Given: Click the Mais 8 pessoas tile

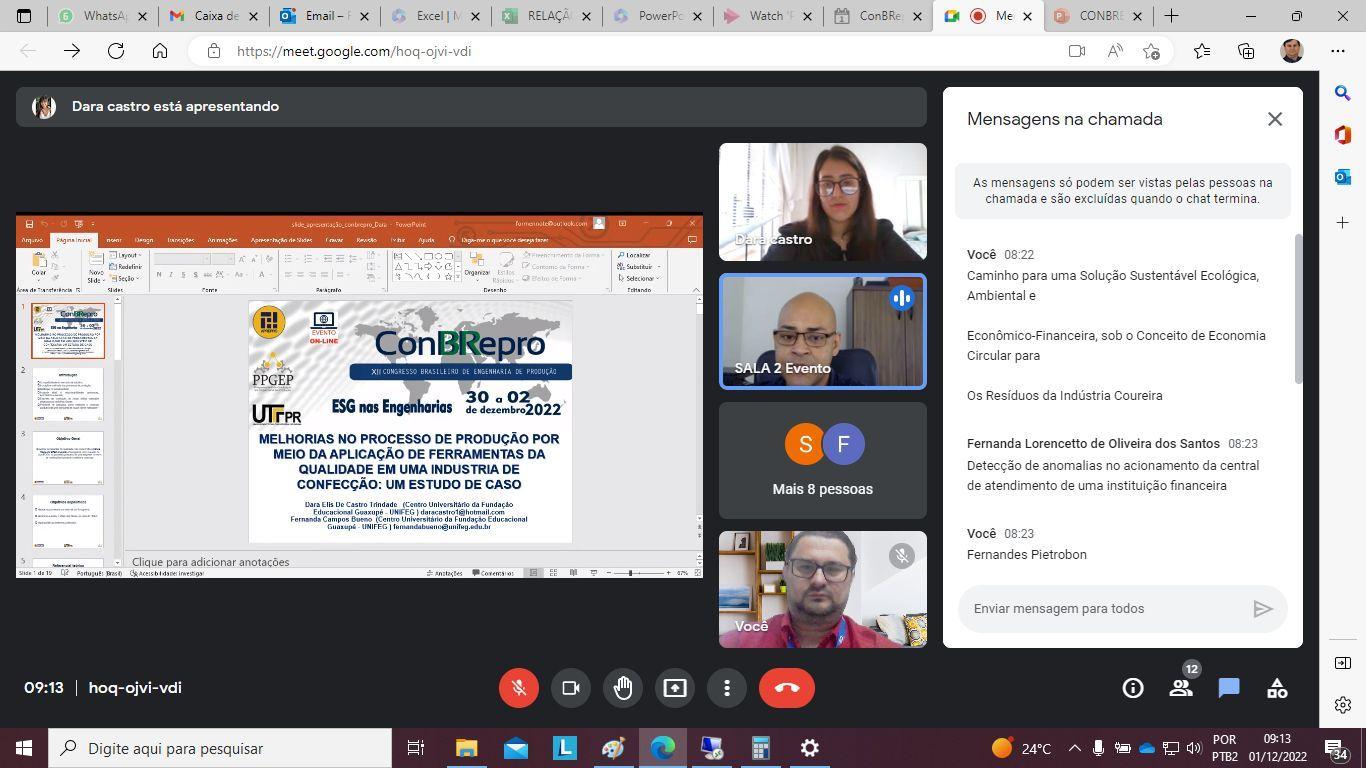Looking at the screenshot, I should pyautogui.click(x=822, y=461).
